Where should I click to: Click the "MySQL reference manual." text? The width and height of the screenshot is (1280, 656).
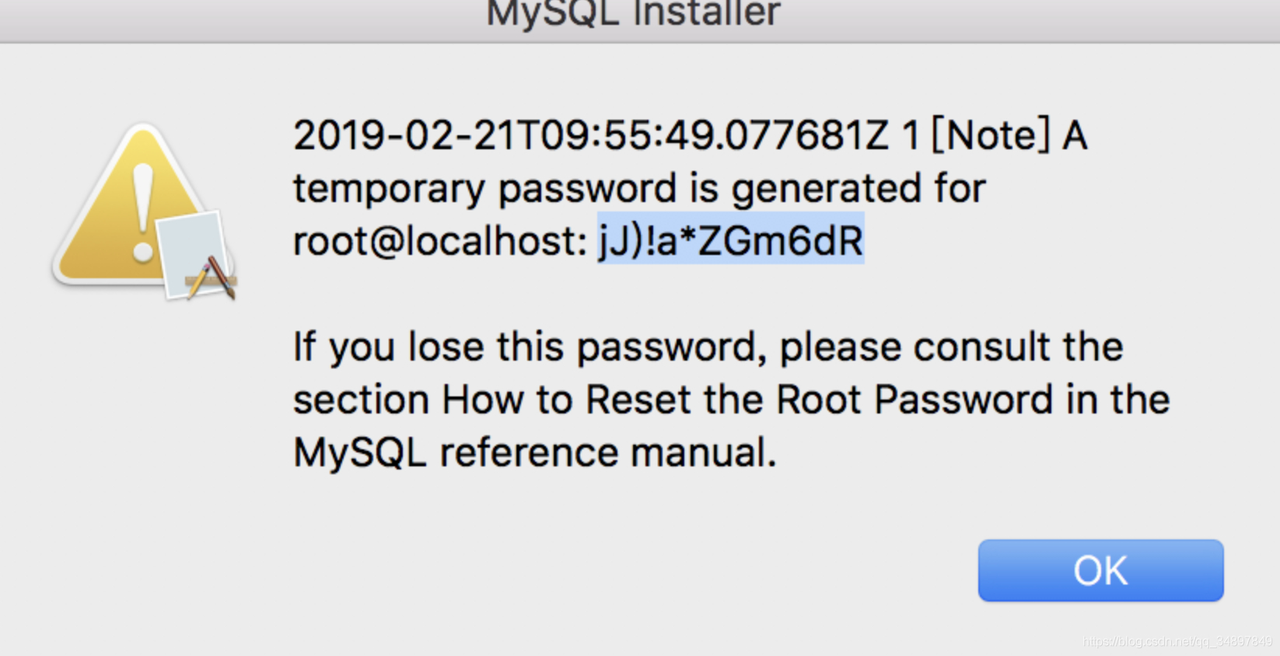(x=534, y=453)
